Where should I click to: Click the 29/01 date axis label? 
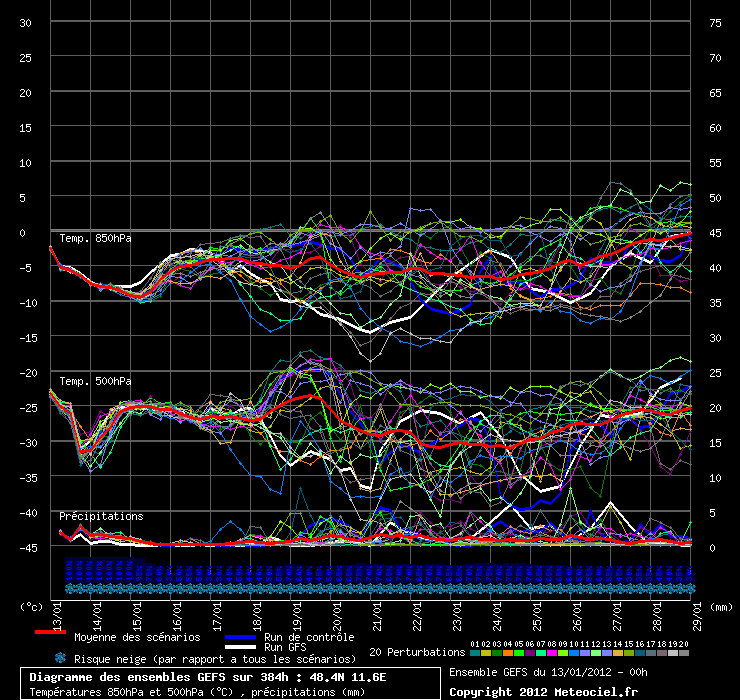click(x=697, y=616)
